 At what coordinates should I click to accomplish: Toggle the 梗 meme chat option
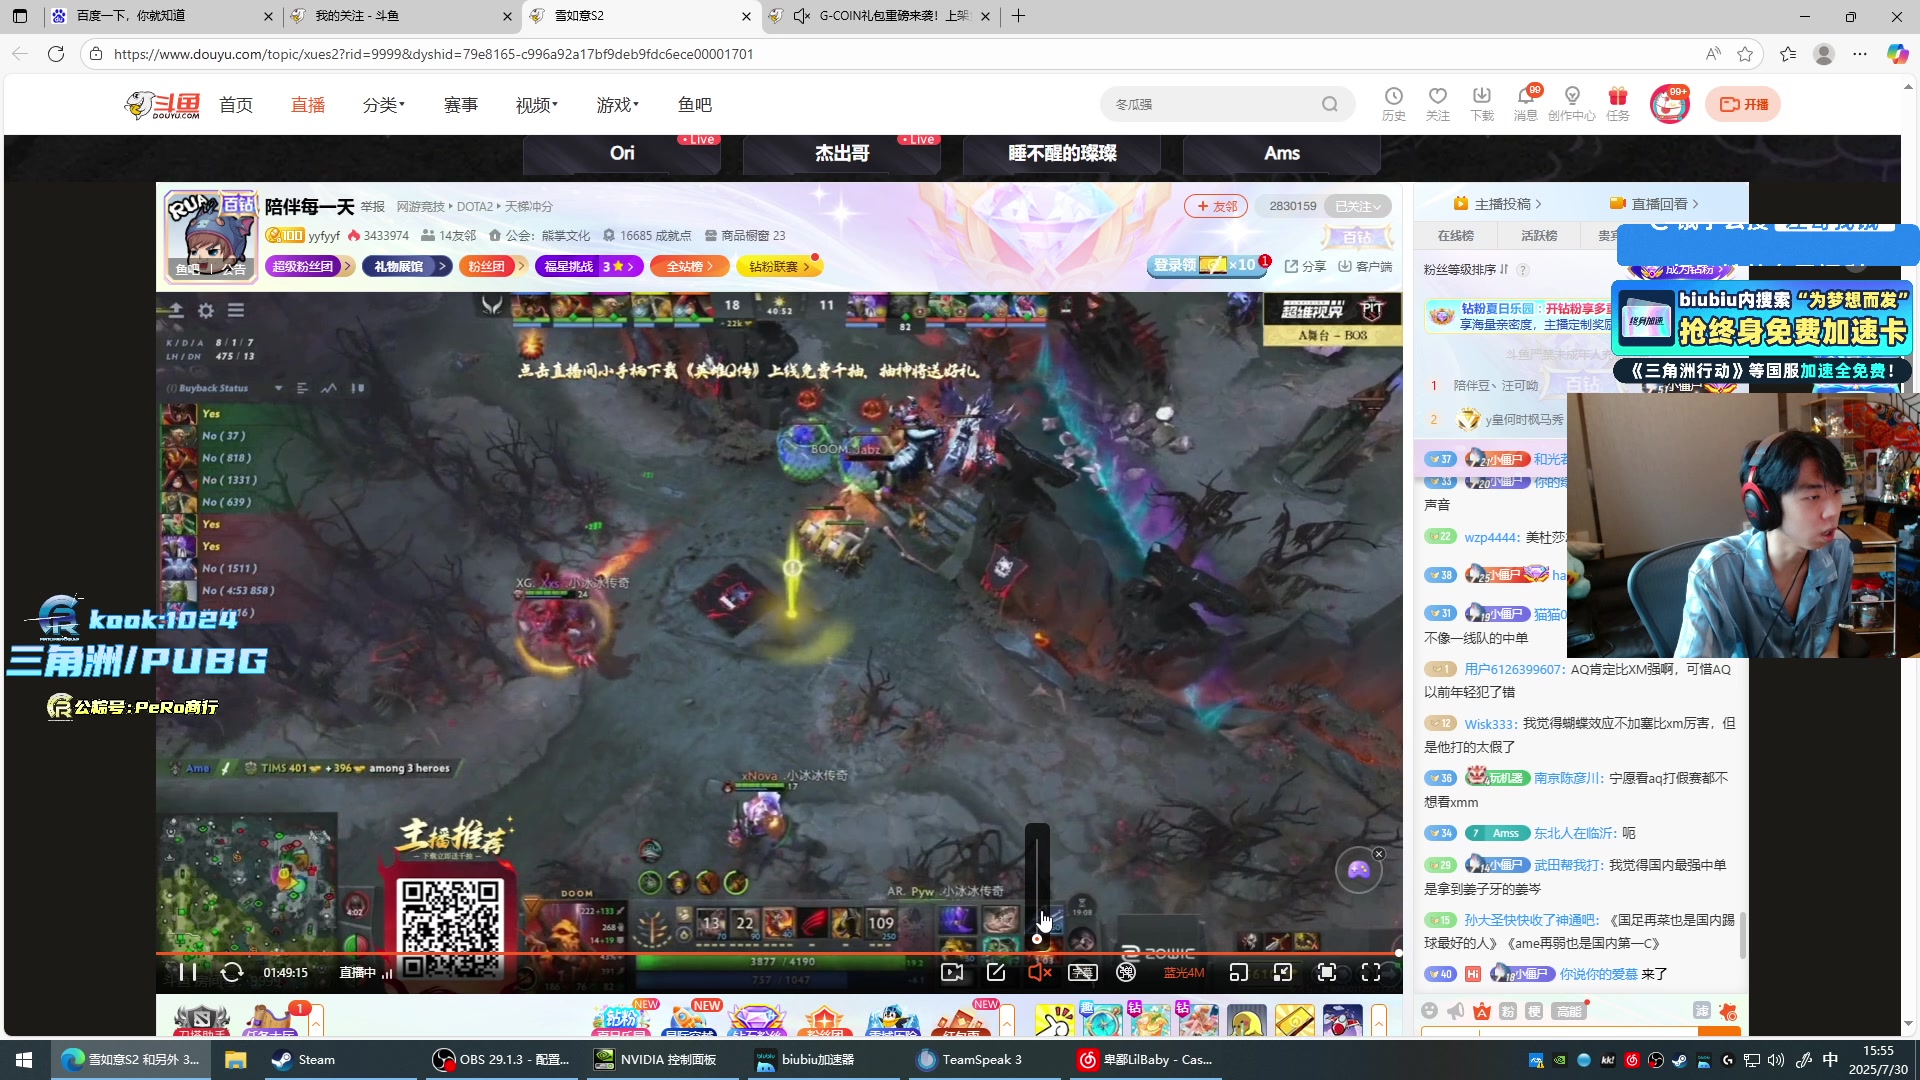coord(1534,1011)
